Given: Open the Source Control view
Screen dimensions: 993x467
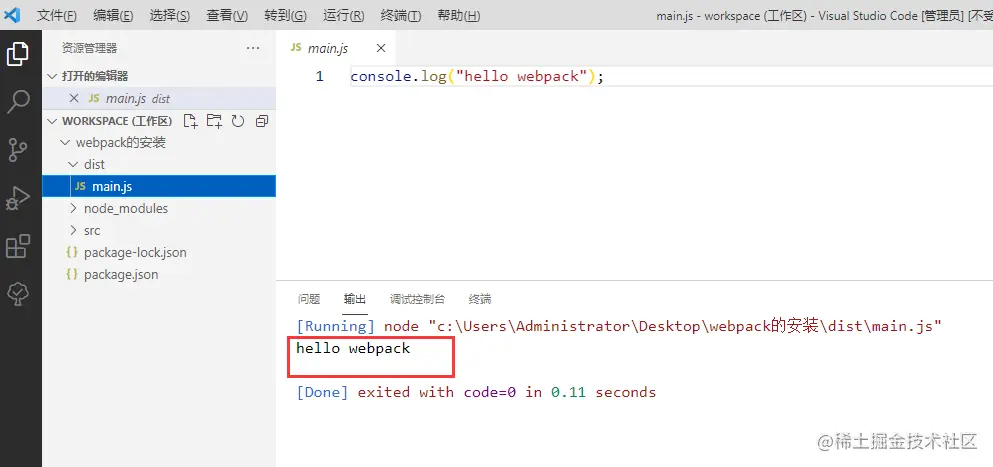Looking at the screenshot, I should (x=18, y=150).
